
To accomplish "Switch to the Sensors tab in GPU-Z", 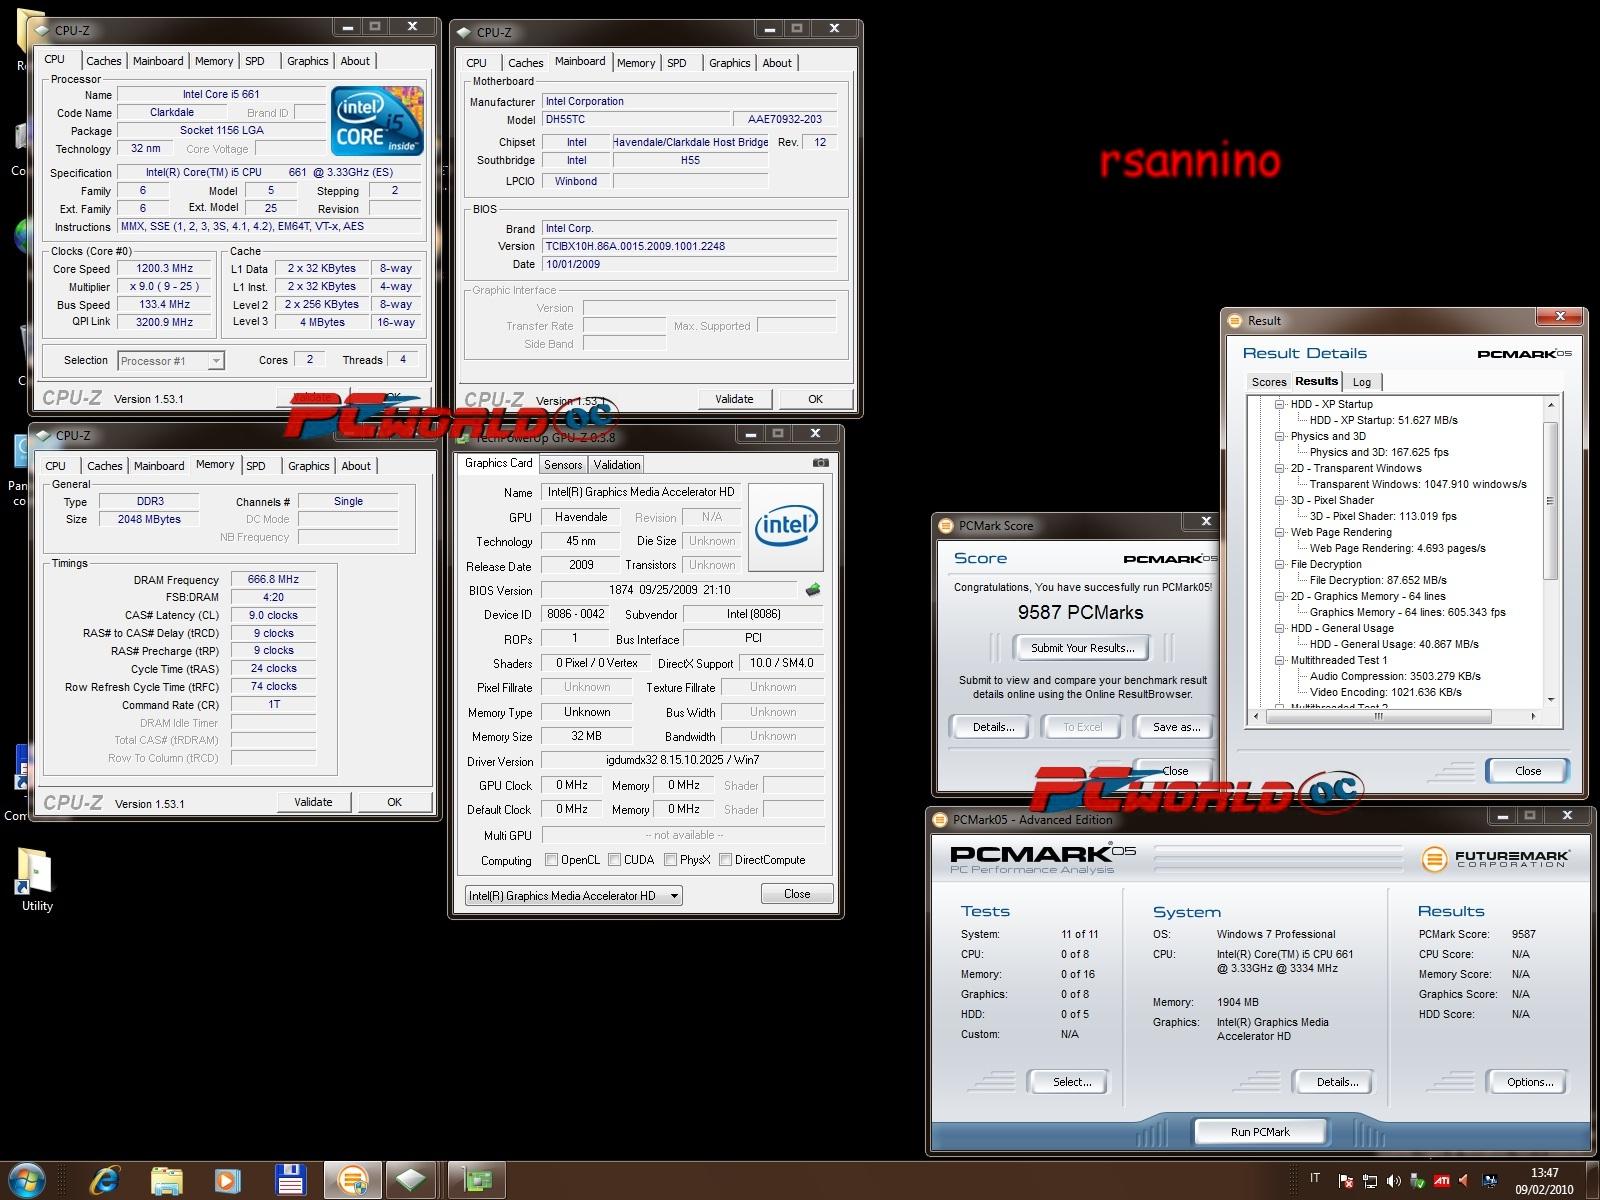I will pos(563,465).
